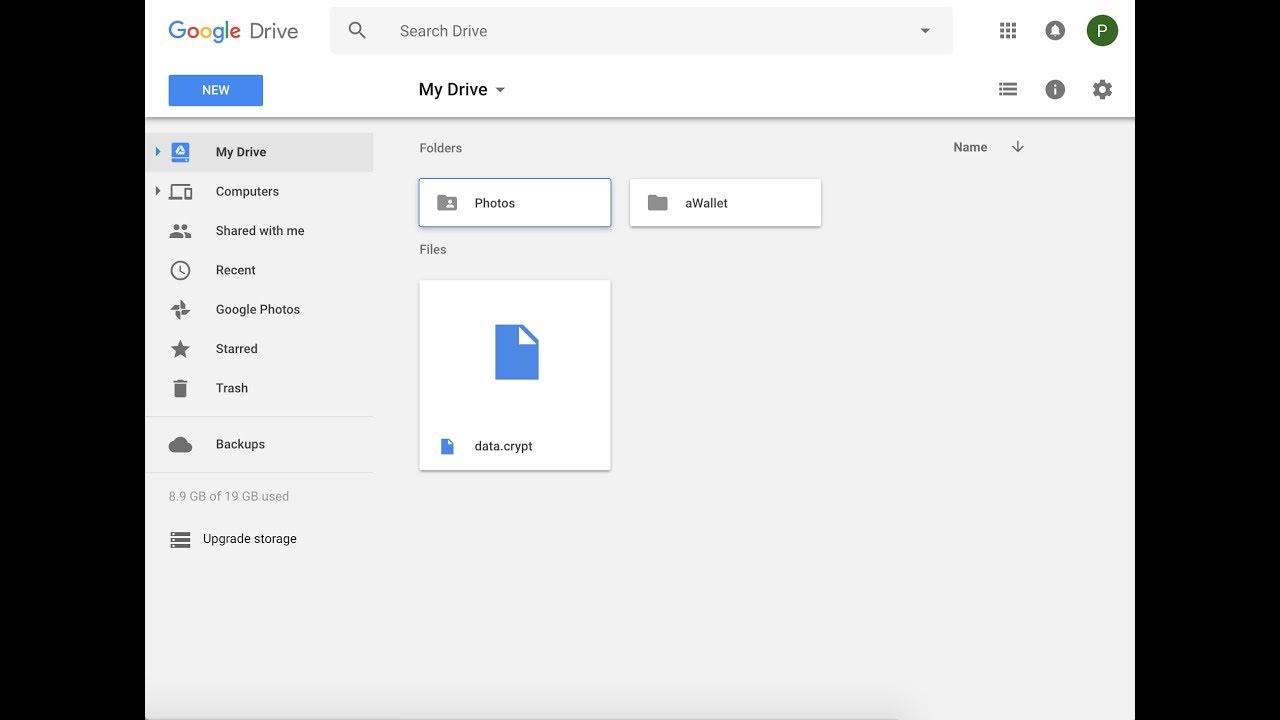The height and width of the screenshot is (720, 1280).
Task: Select the aWallet folder
Action: (x=725, y=203)
